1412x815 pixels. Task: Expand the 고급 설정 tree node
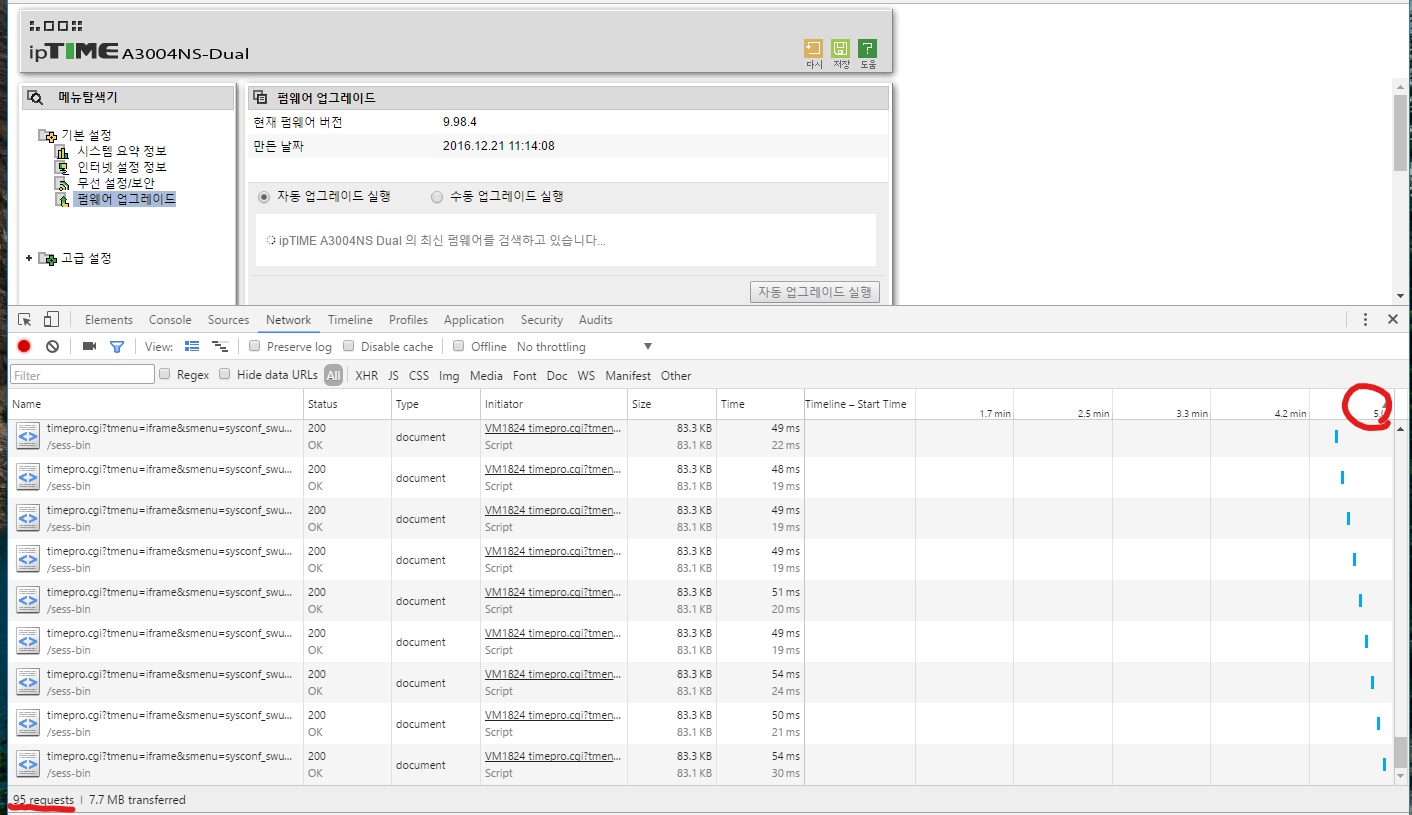tap(29, 258)
